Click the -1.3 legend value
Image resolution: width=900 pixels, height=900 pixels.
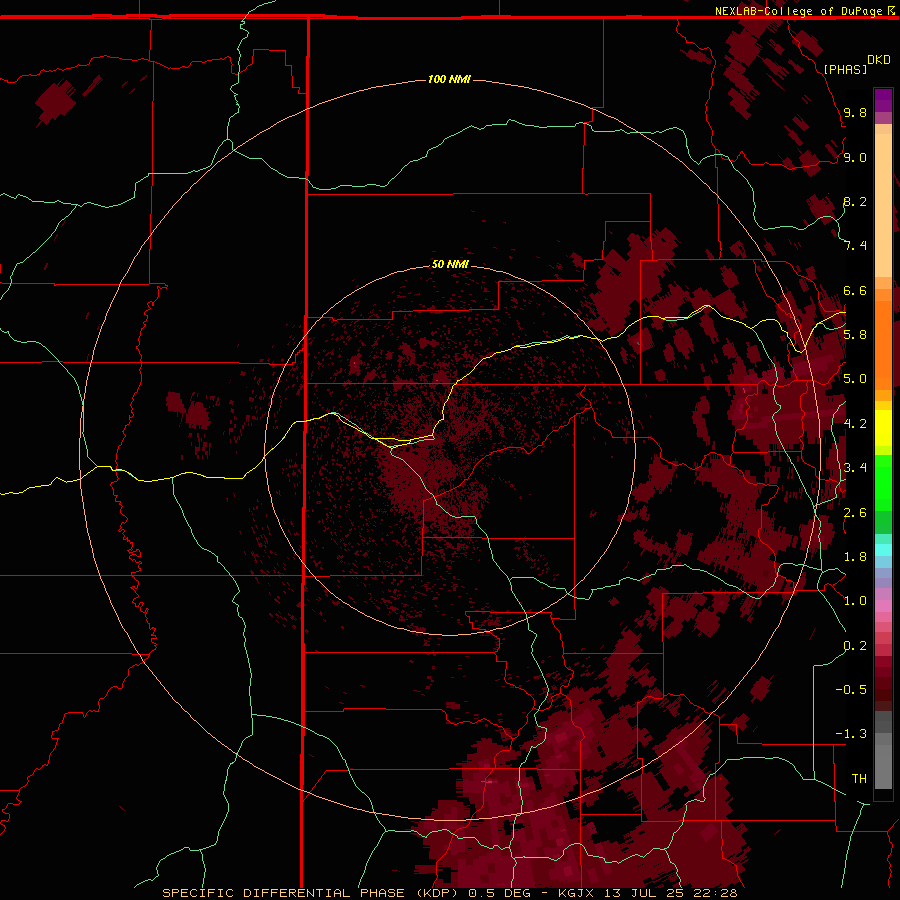click(x=851, y=734)
